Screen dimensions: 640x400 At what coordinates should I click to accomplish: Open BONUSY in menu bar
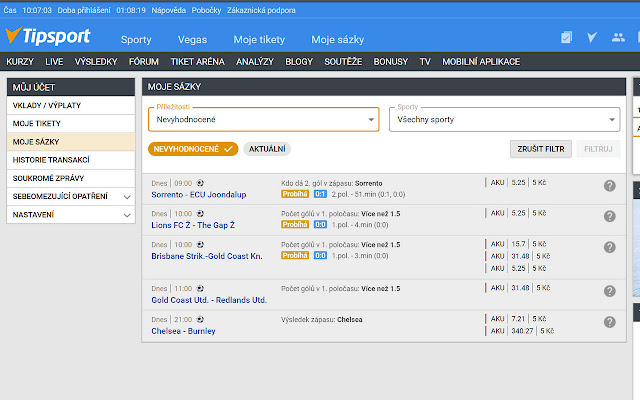tap(391, 62)
